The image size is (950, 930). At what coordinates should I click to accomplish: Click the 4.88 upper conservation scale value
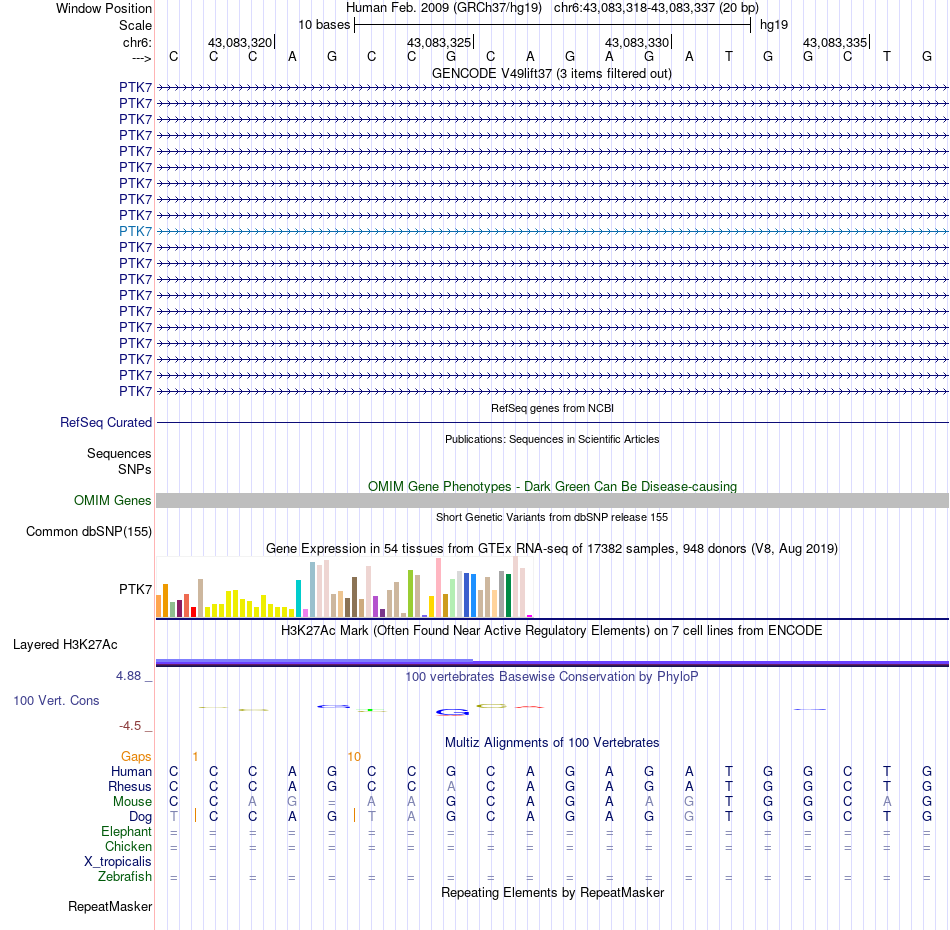(128, 676)
